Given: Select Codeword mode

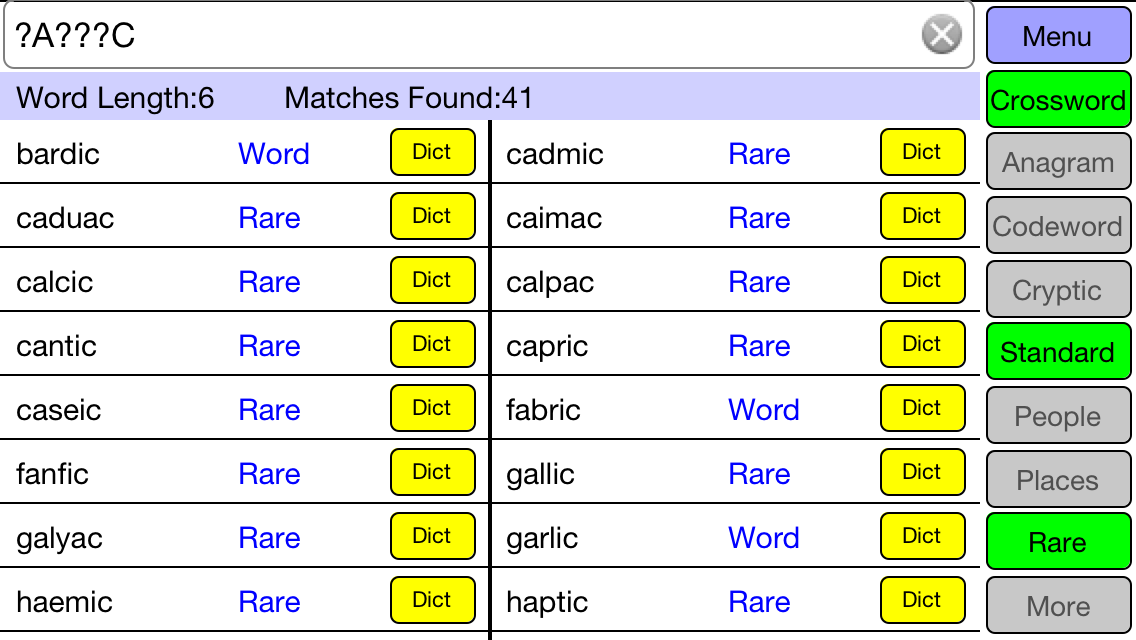Looking at the screenshot, I should pos(1058,226).
